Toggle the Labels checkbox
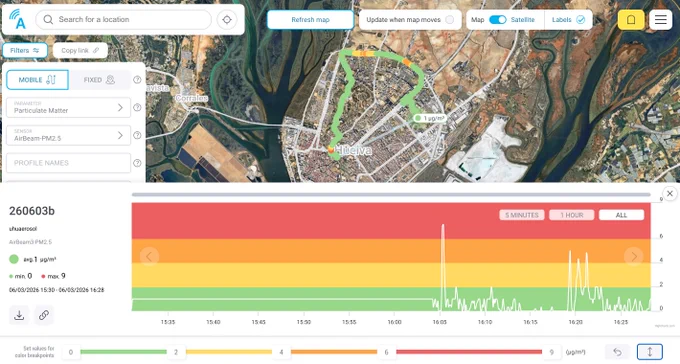Image resolution: width=680 pixels, height=364 pixels. coord(580,20)
